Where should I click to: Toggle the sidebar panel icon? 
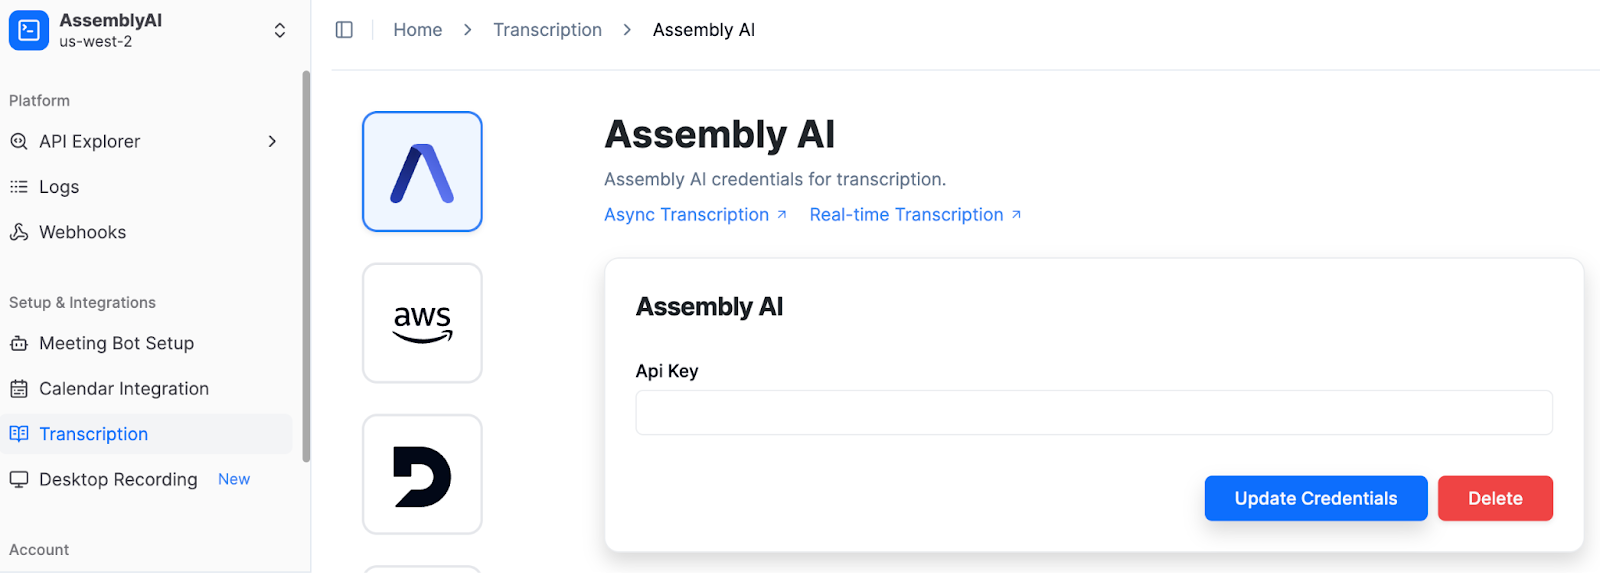(344, 30)
